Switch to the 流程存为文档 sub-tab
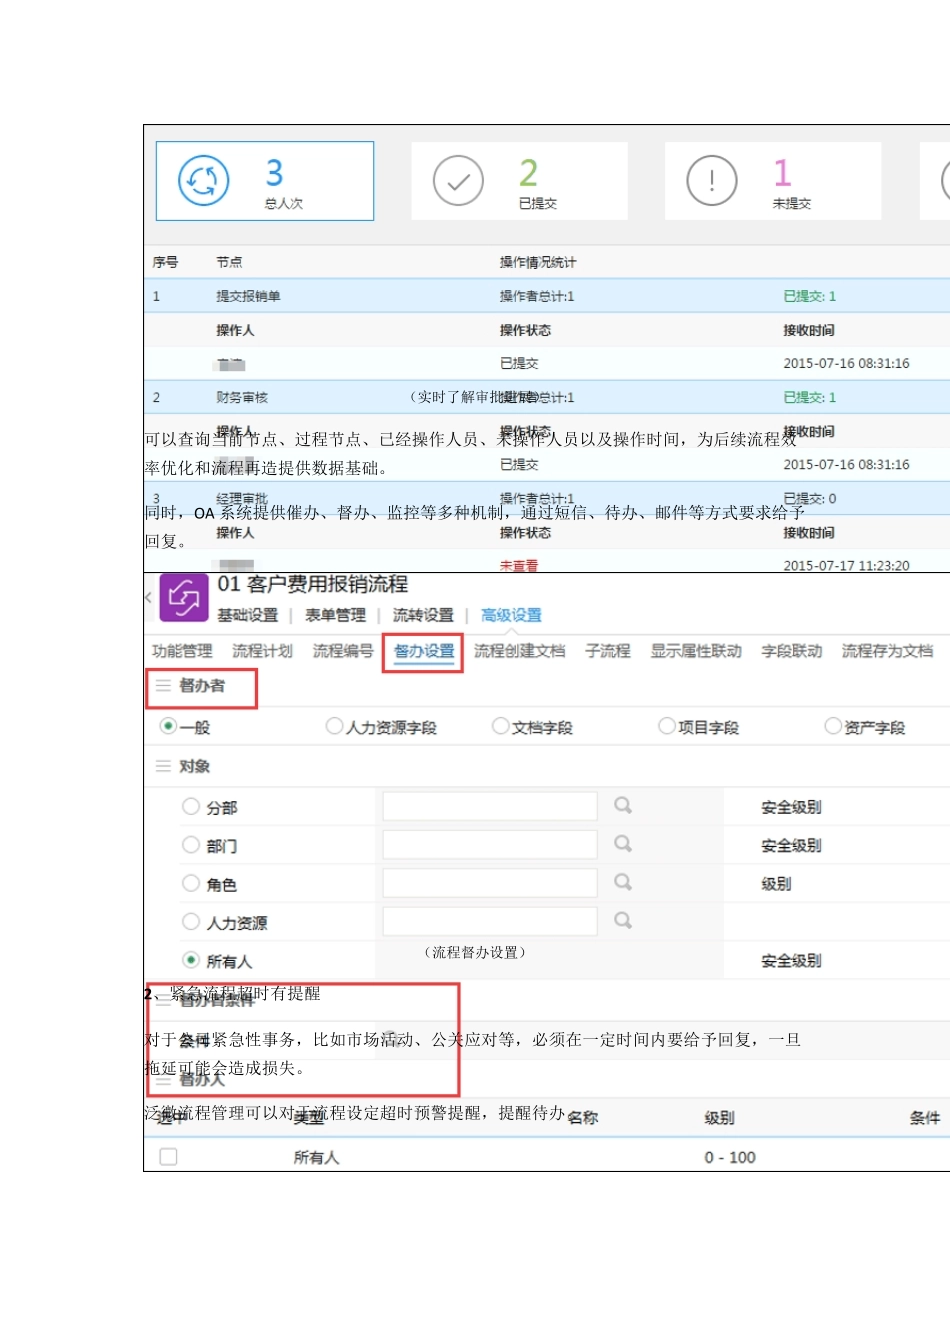 (887, 651)
